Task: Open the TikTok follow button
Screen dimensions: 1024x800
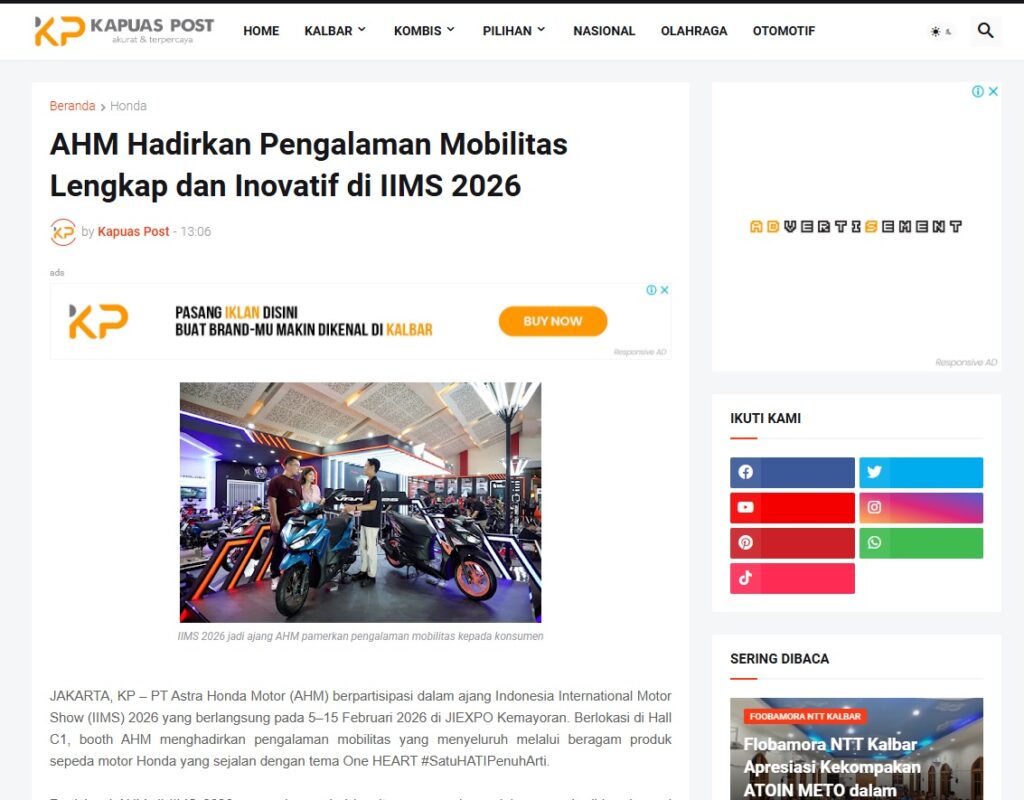Action: click(x=792, y=578)
